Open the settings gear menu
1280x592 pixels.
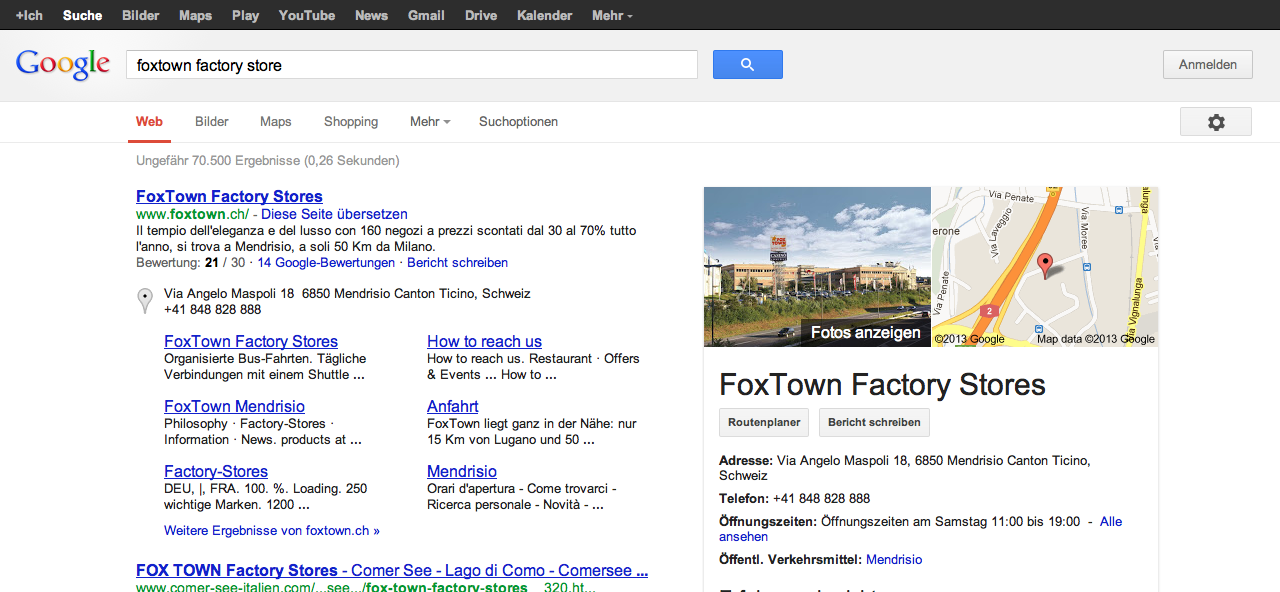point(1215,122)
